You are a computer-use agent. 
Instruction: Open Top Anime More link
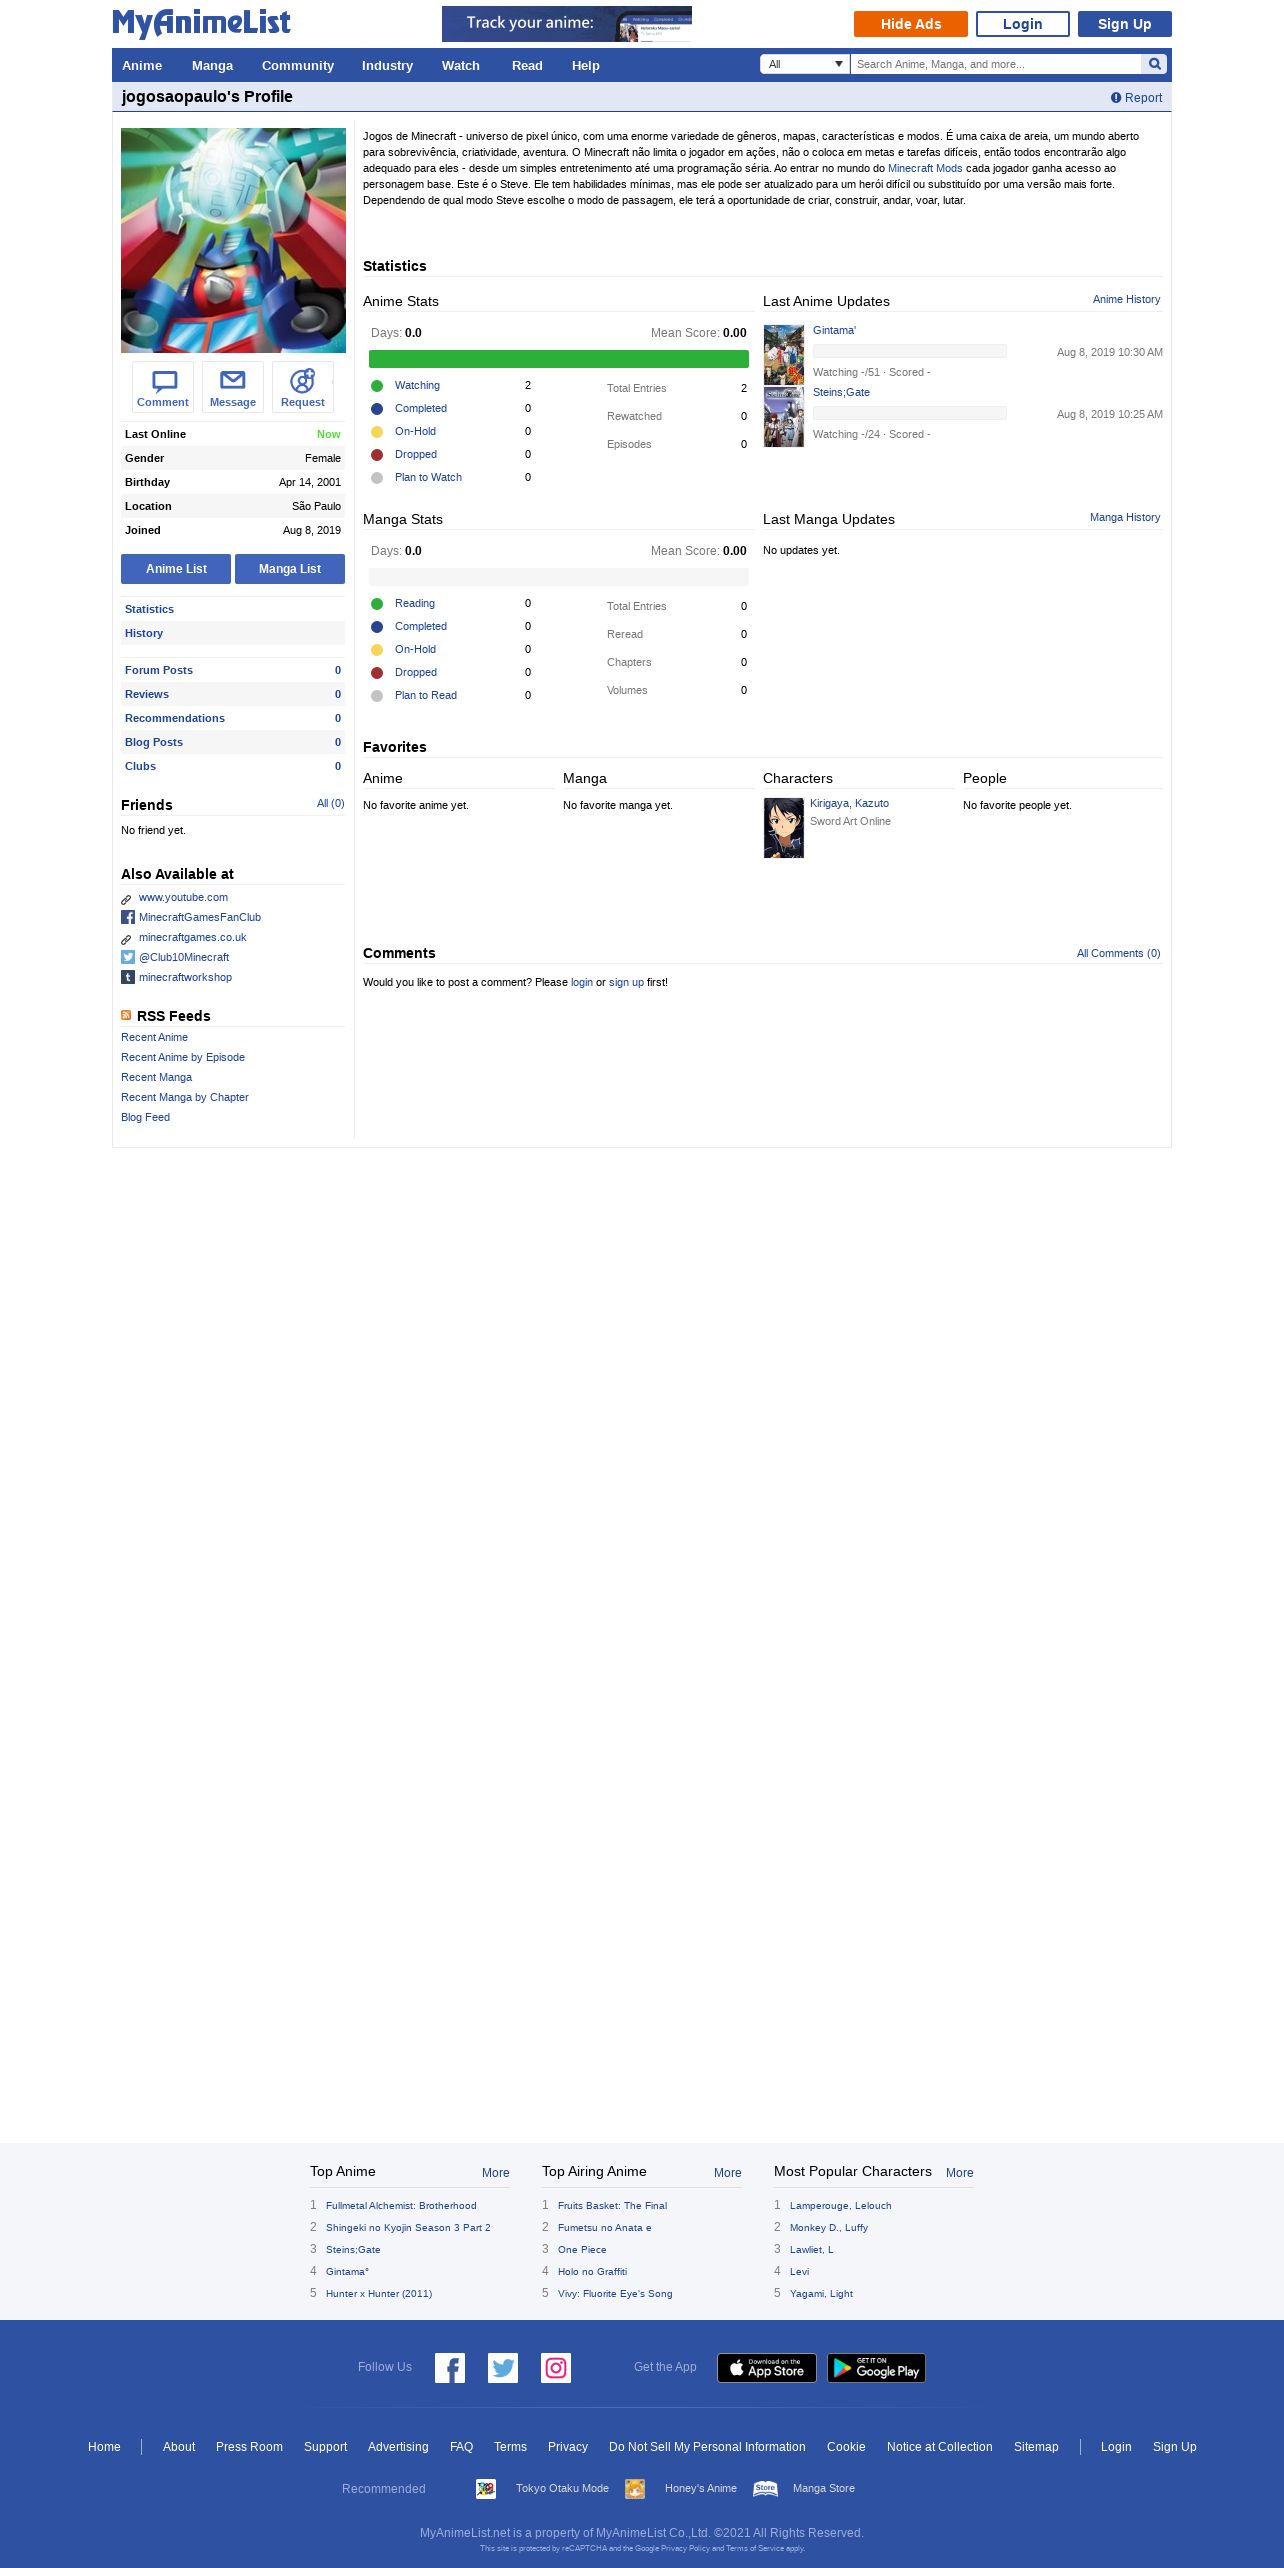point(495,2173)
